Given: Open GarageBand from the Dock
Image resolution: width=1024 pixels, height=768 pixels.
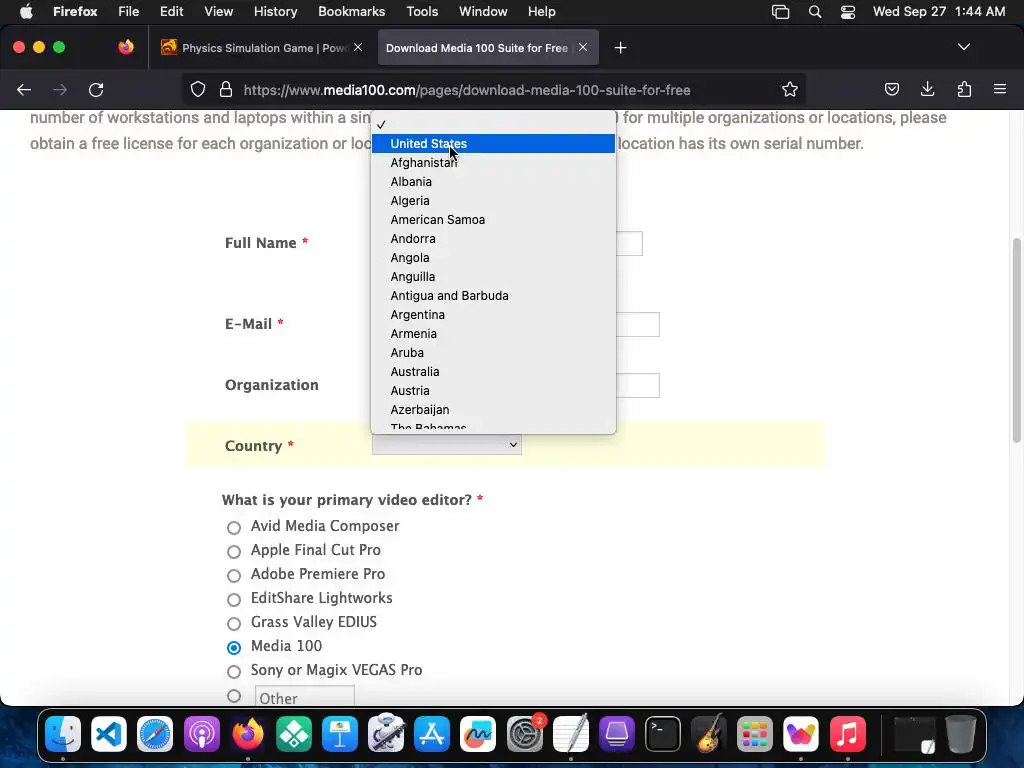Looking at the screenshot, I should coord(709,733).
